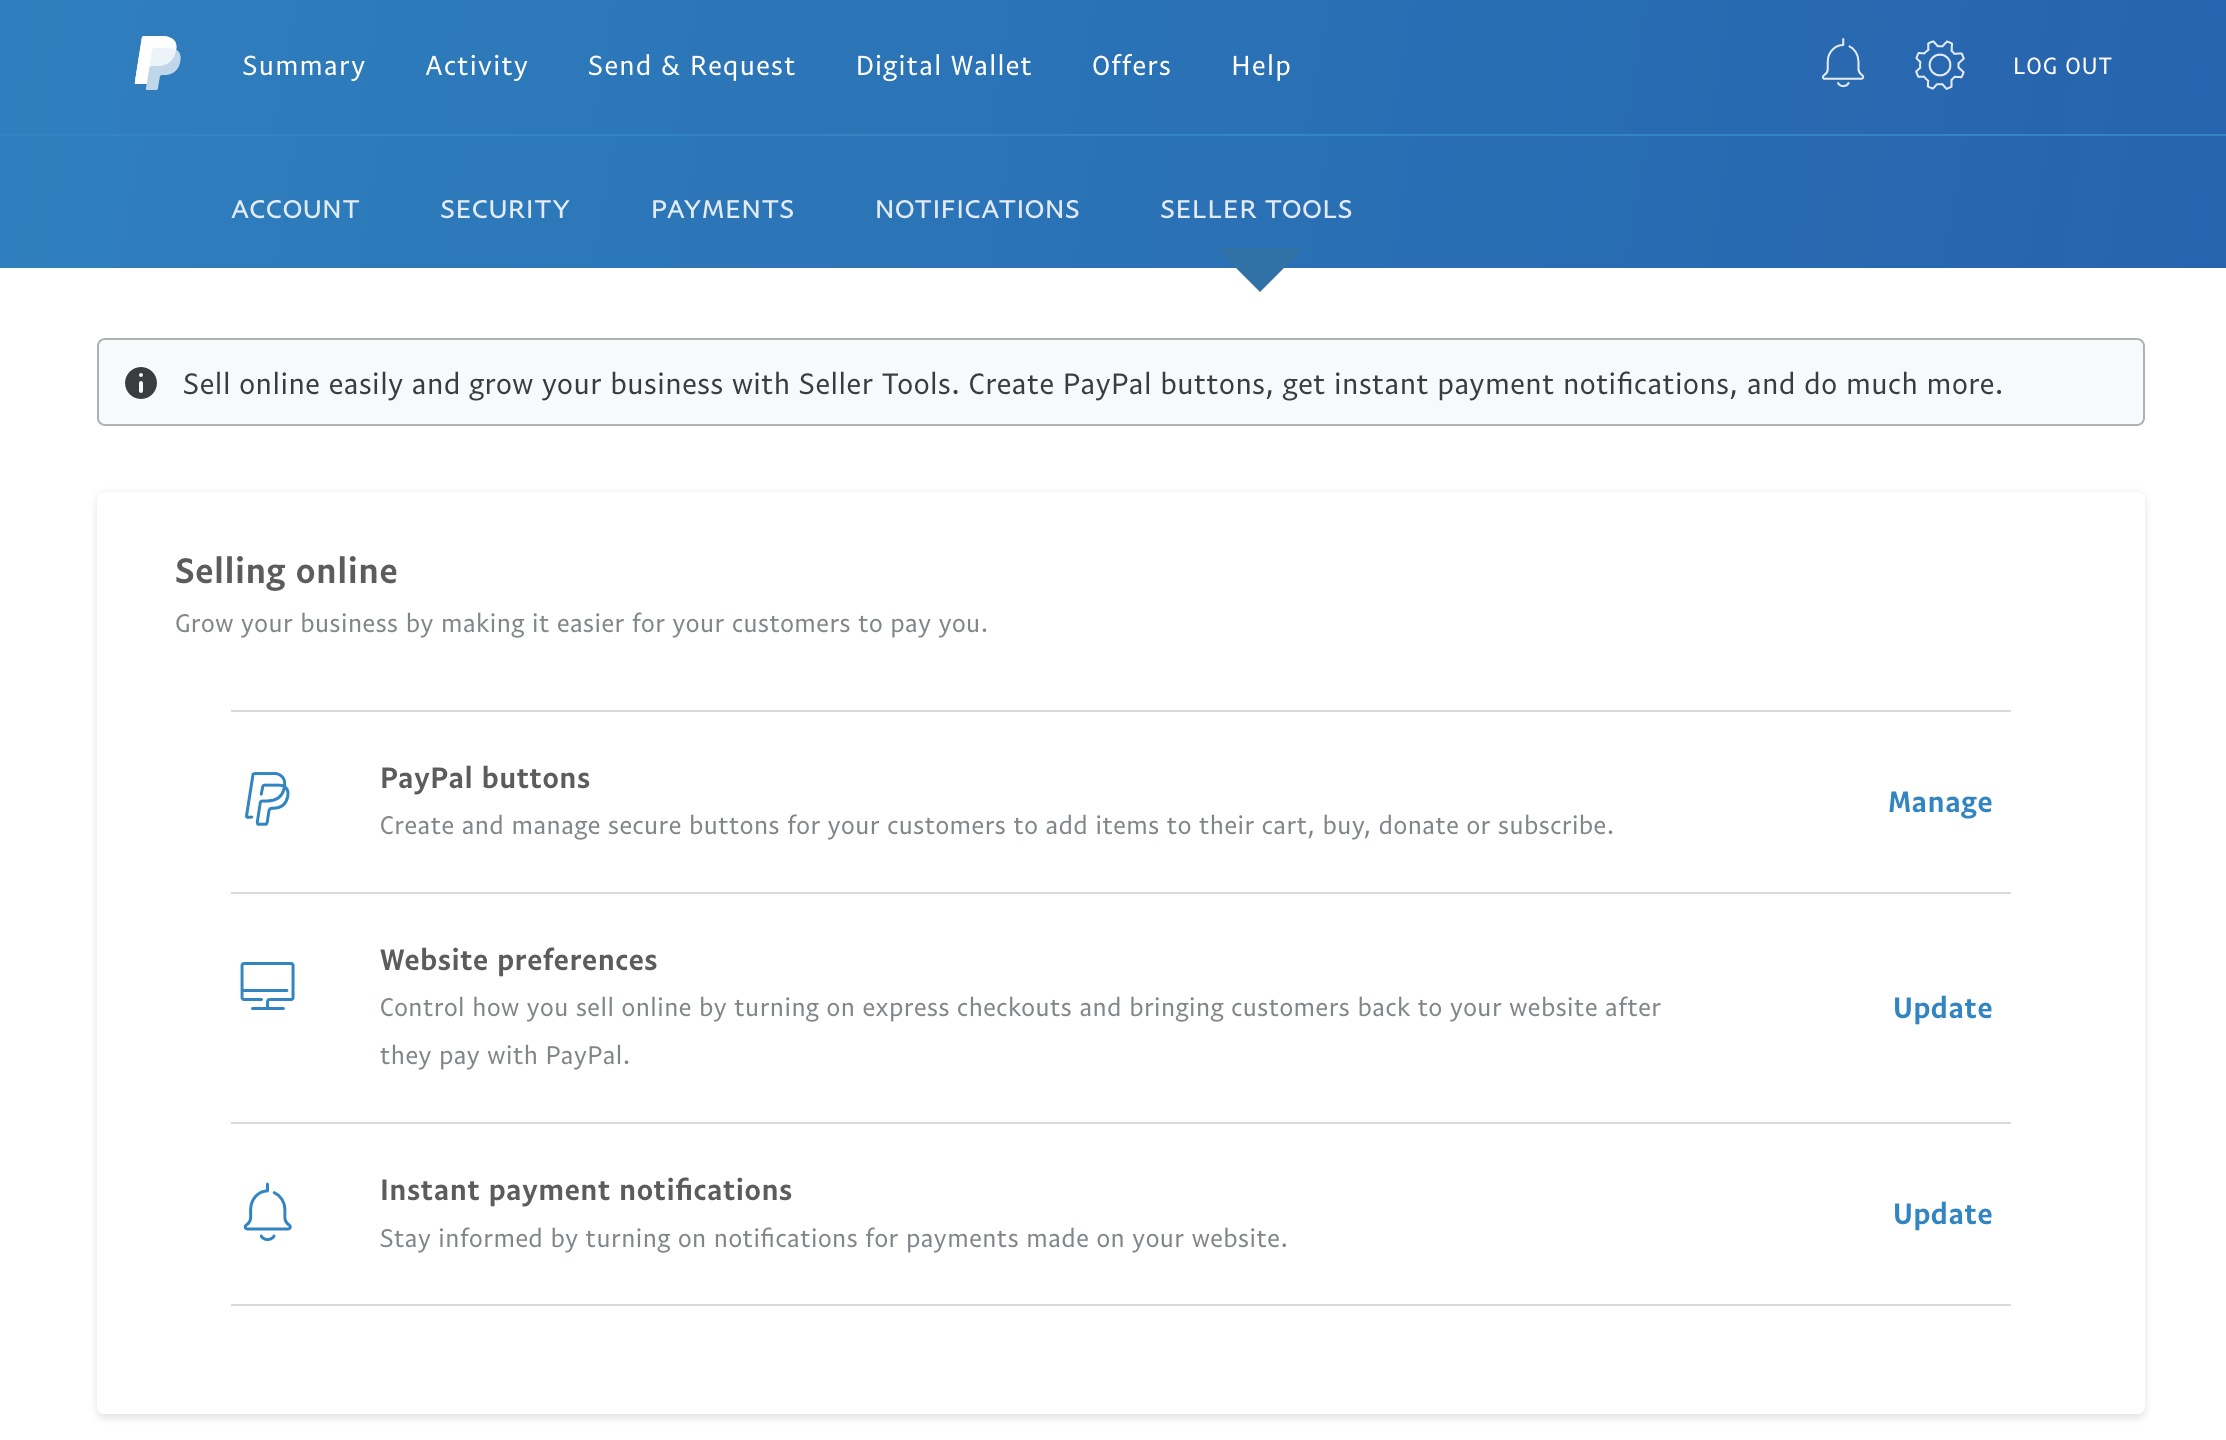Click the Website preferences monitor icon

267,986
